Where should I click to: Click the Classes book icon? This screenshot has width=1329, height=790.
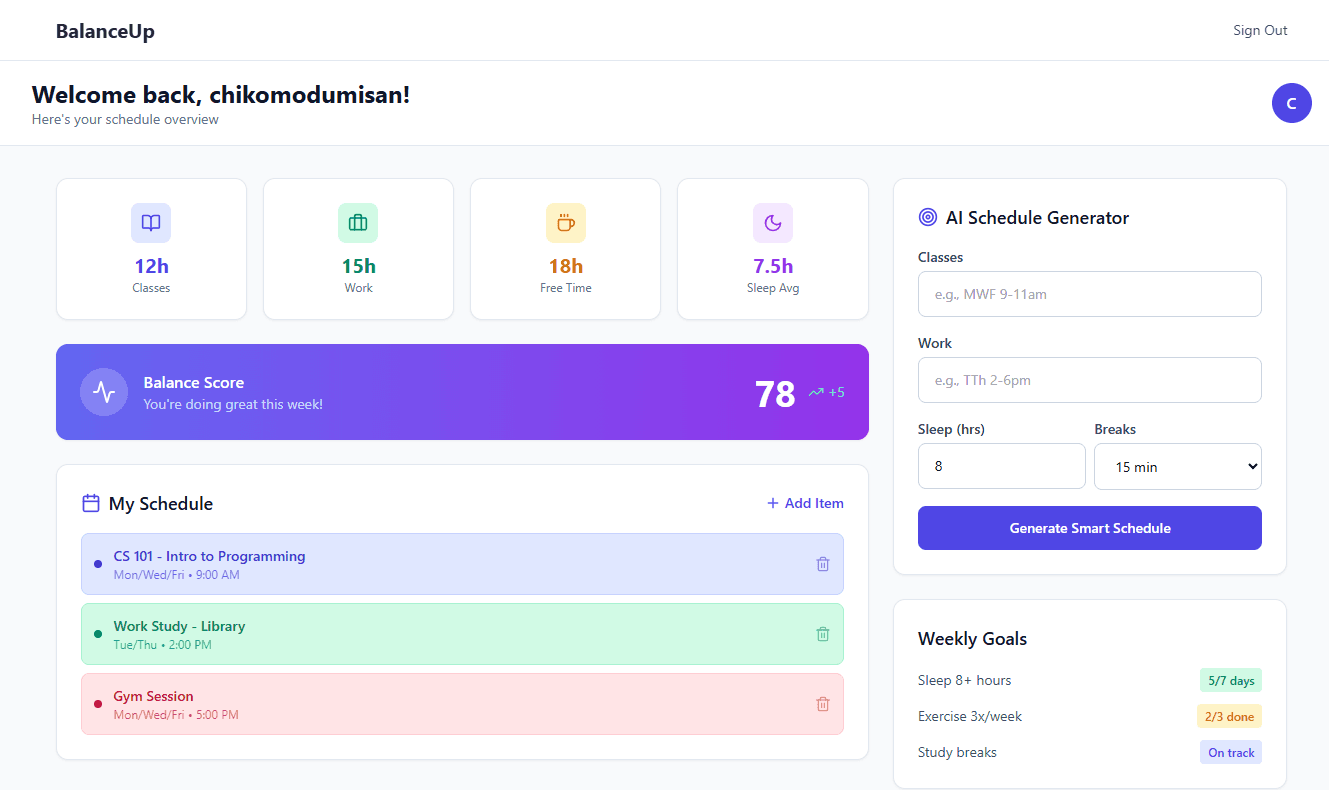(x=151, y=223)
